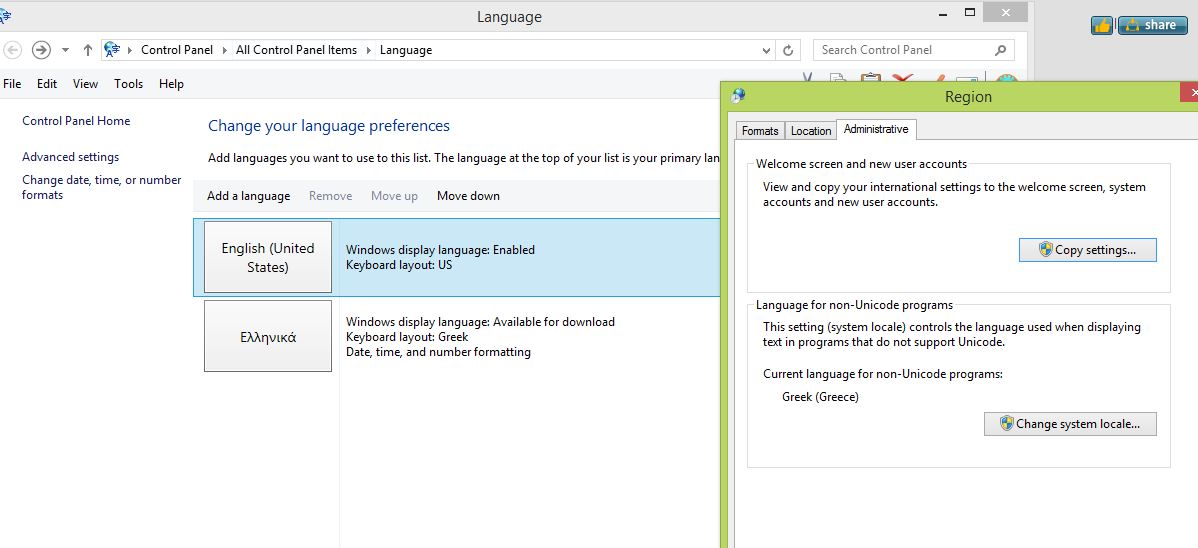Refresh the Language control panel page

[x=788, y=50]
